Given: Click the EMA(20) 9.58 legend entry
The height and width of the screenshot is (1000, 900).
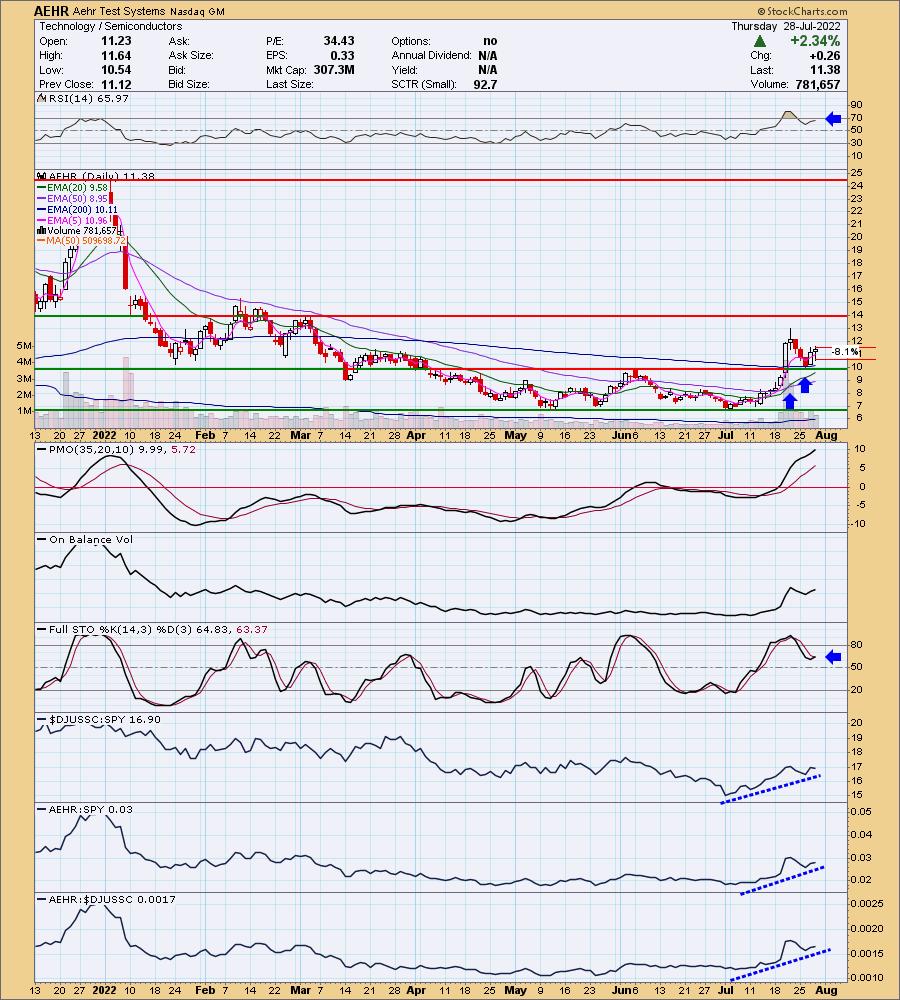Looking at the screenshot, I should point(77,188).
